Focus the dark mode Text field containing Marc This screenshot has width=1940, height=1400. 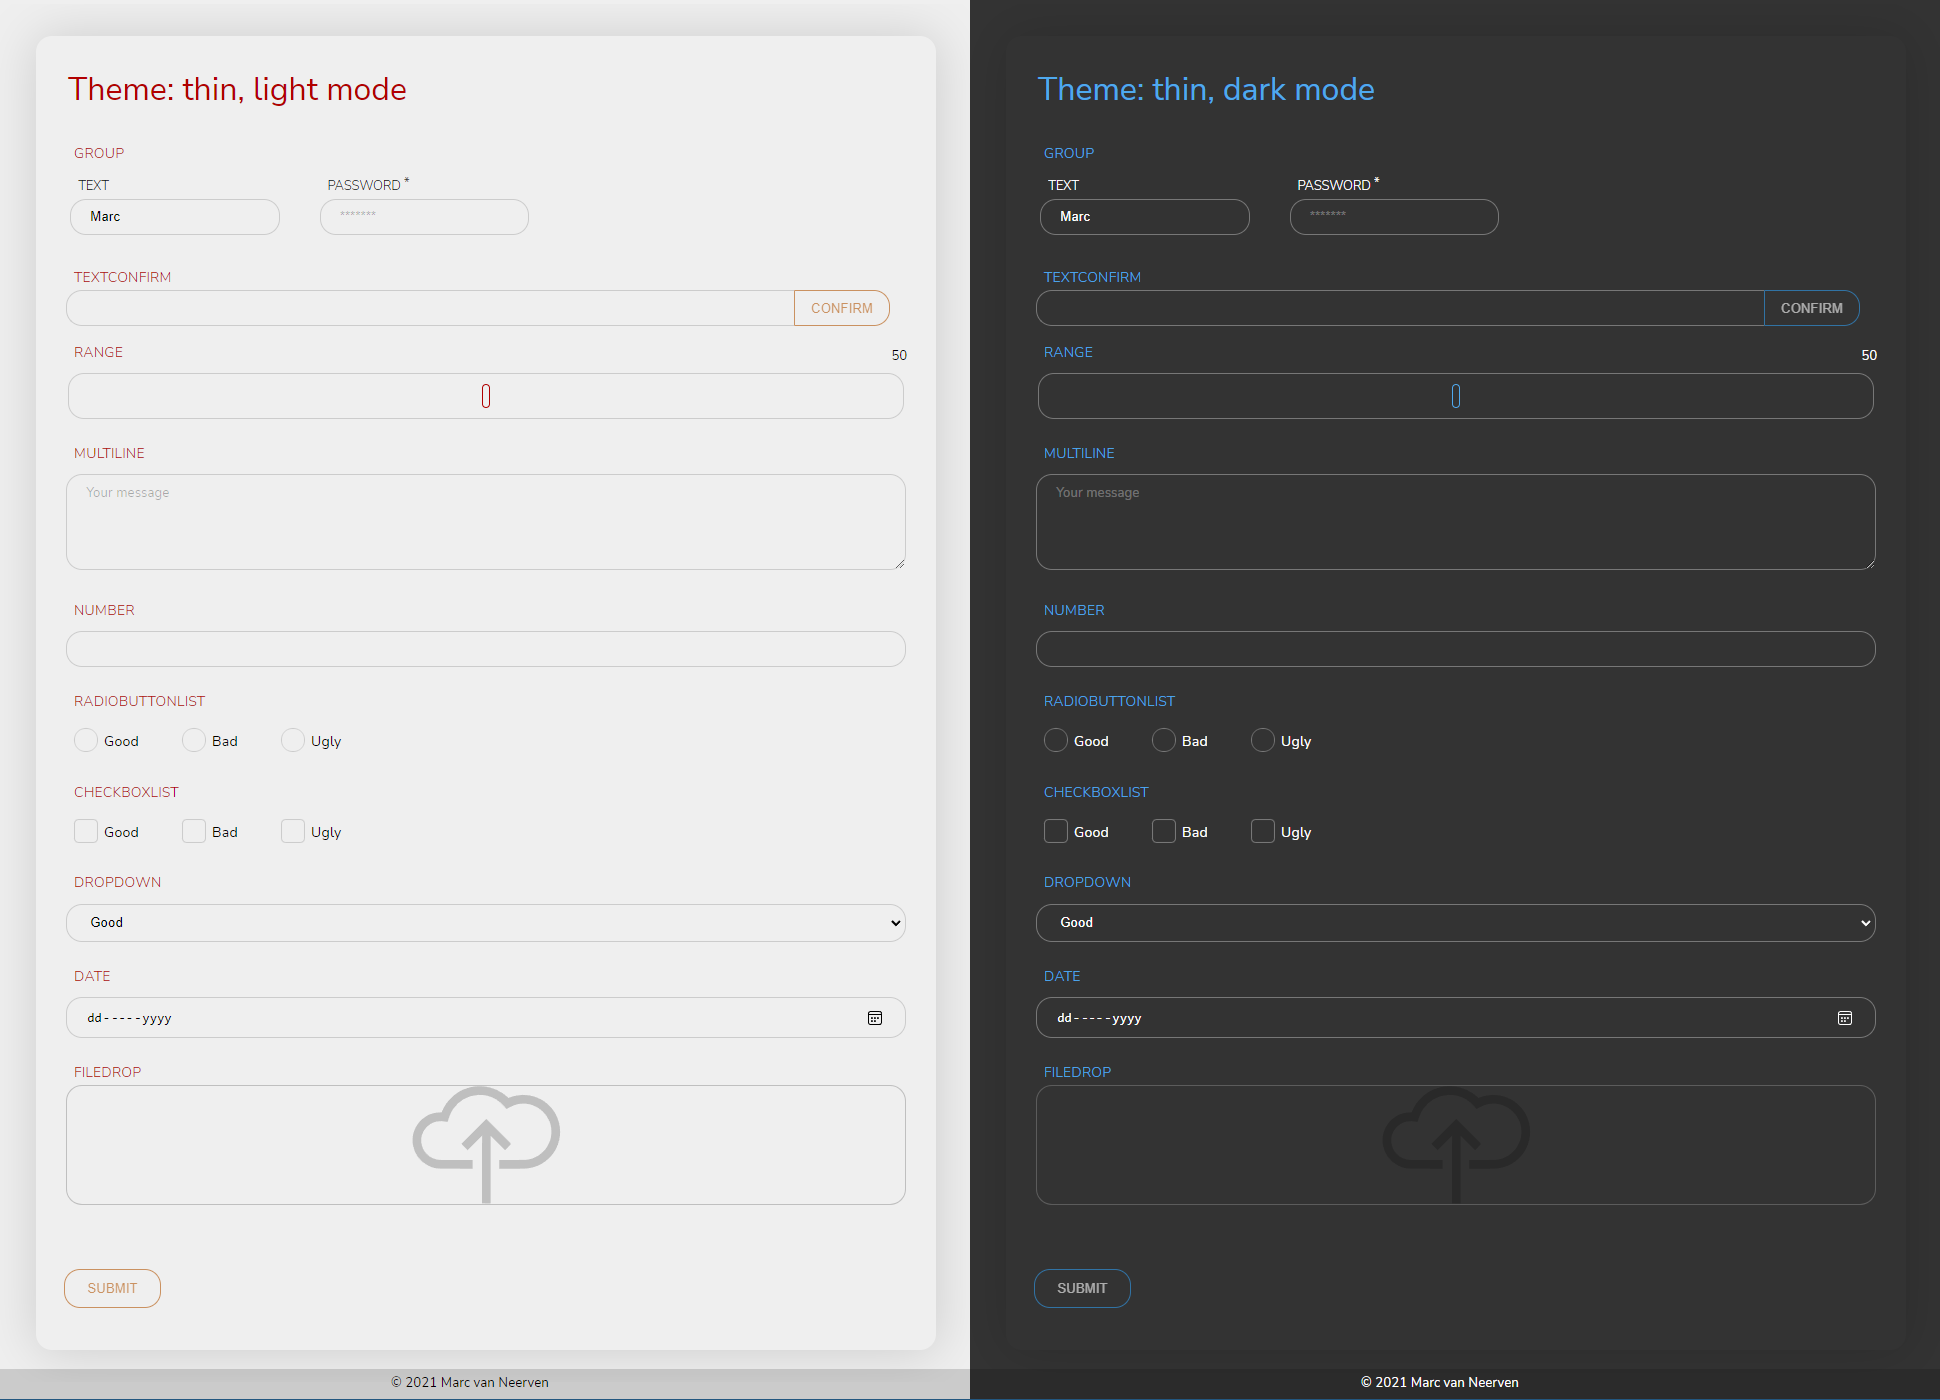1145,217
